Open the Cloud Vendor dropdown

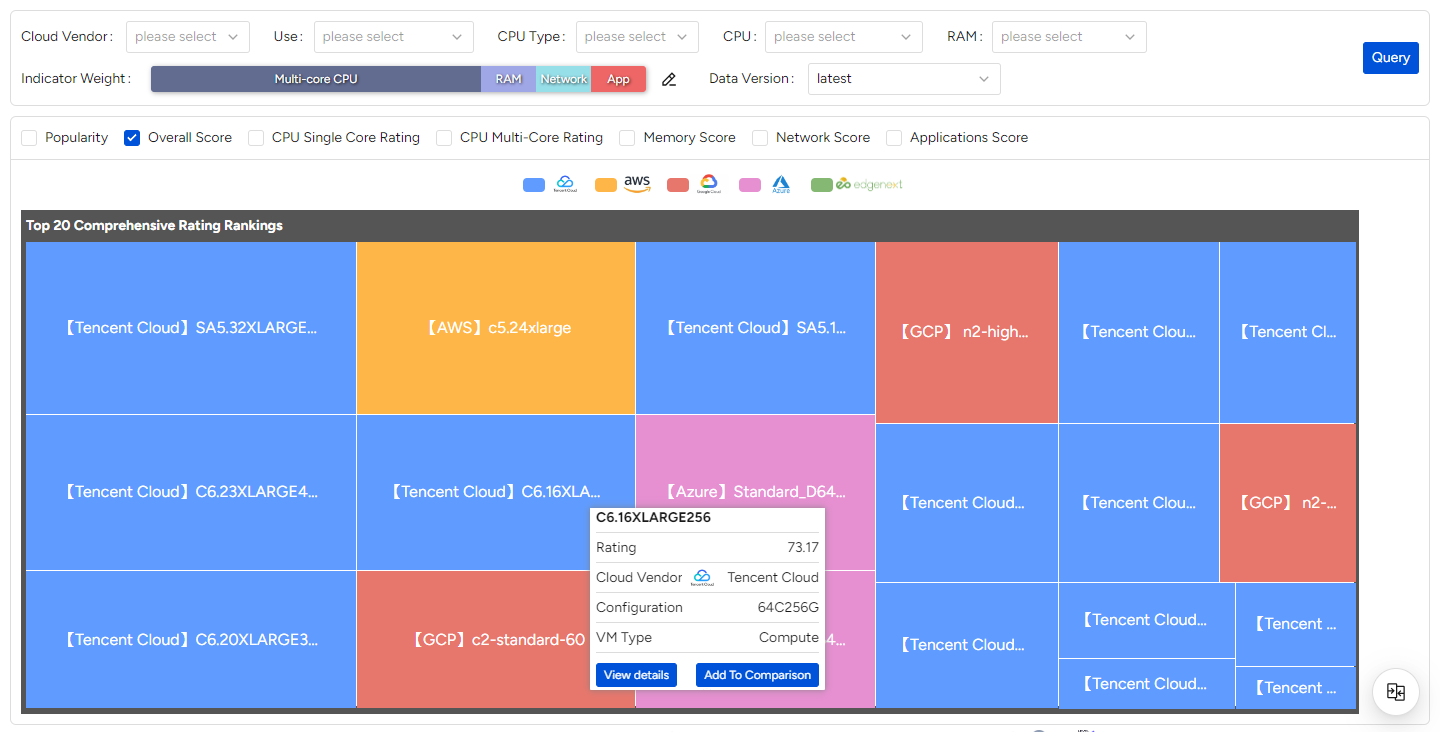click(188, 37)
